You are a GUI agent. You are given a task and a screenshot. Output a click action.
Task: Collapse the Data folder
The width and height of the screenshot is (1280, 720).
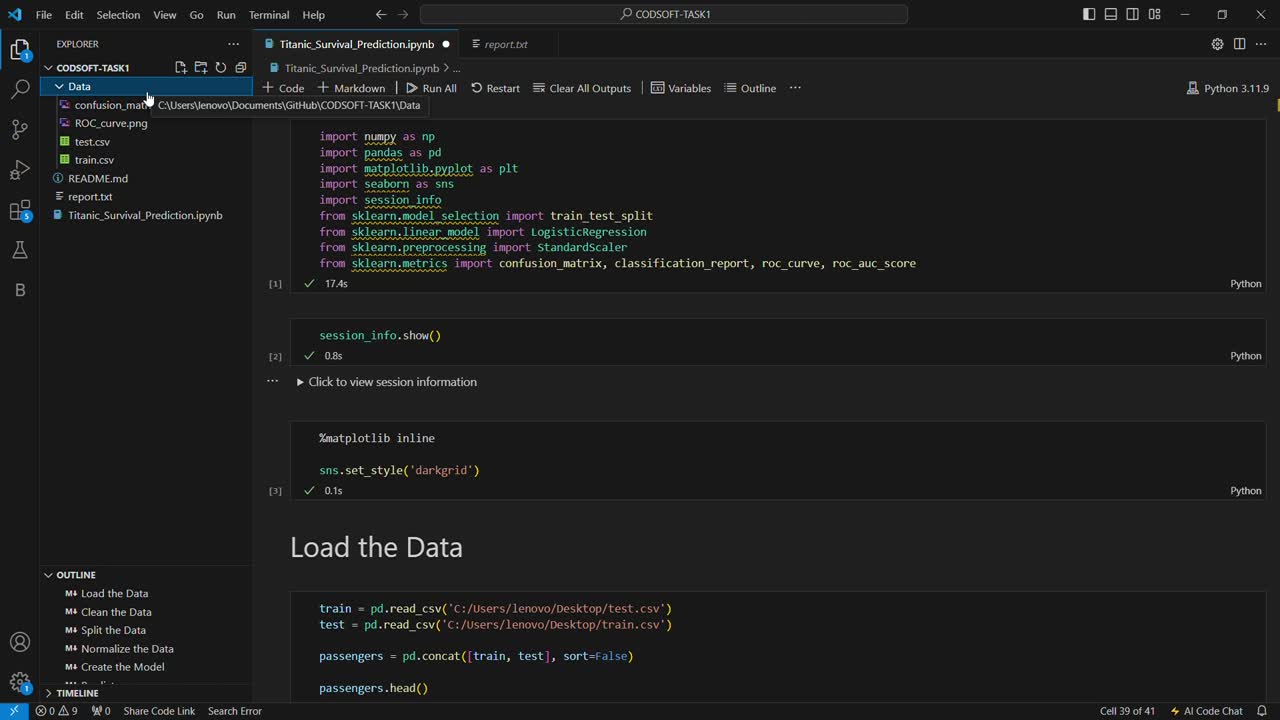coord(146,86)
